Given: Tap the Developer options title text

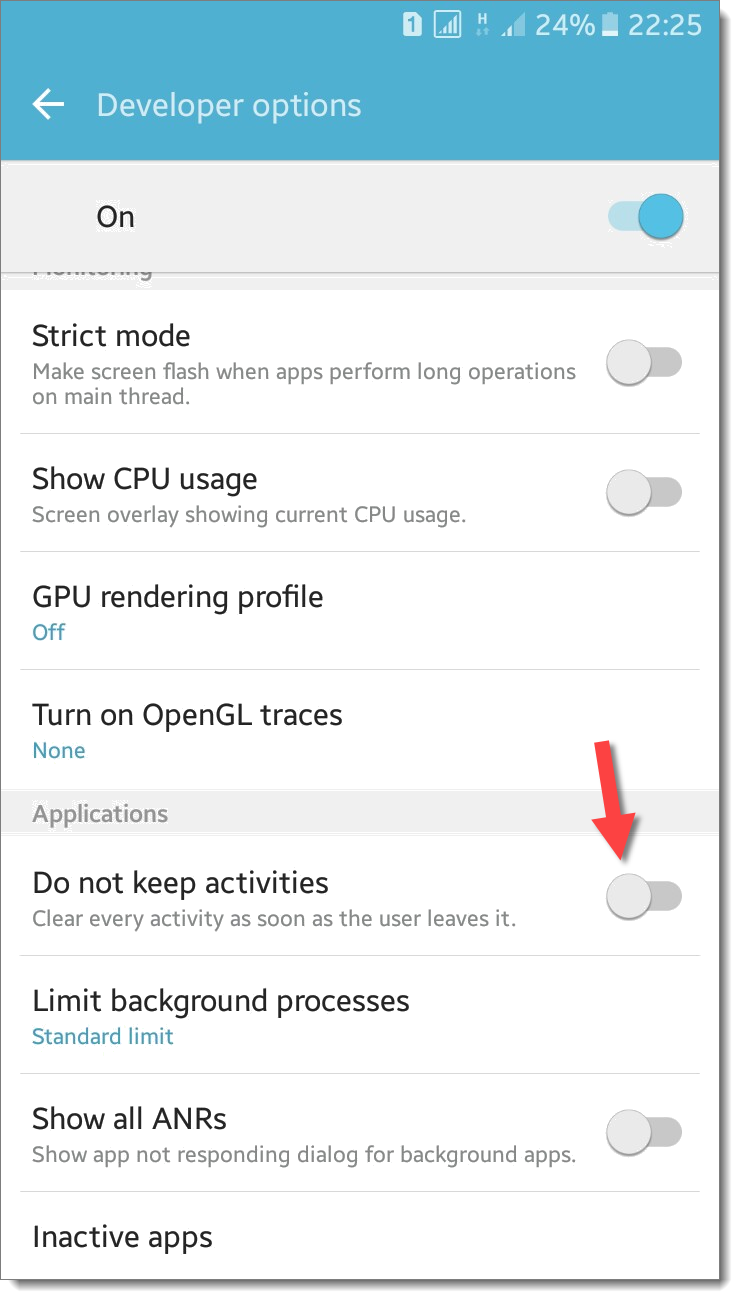Looking at the screenshot, I should click(228, 106).
